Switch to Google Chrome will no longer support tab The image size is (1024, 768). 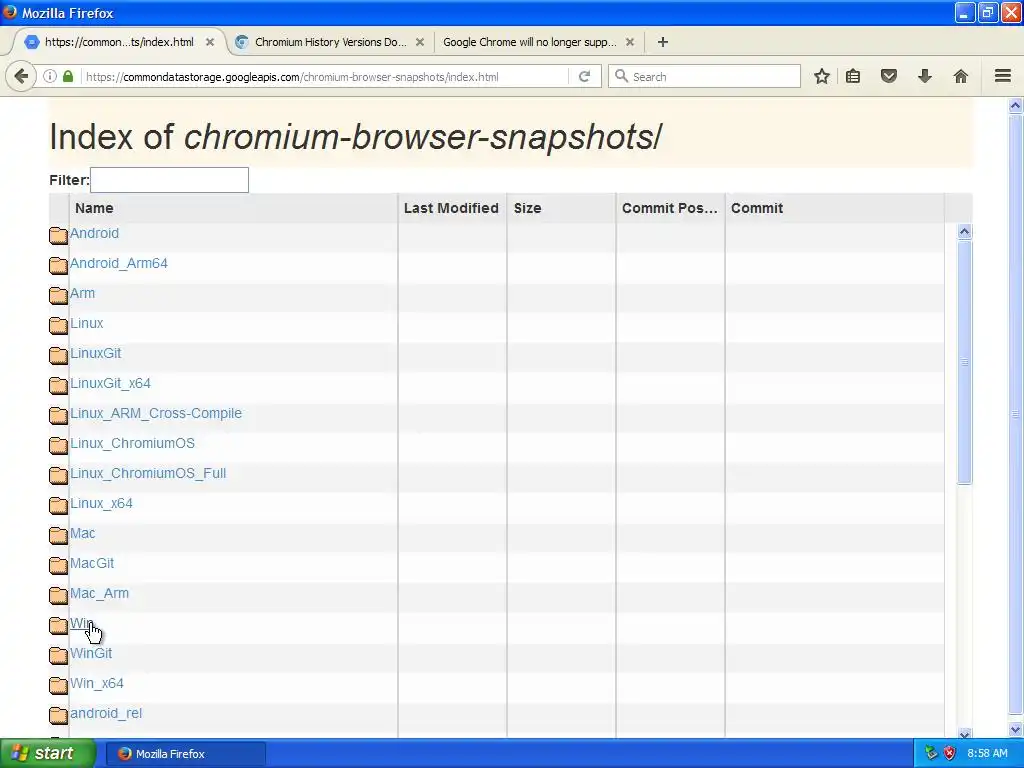pyautogui.click(x=530, y=42)
